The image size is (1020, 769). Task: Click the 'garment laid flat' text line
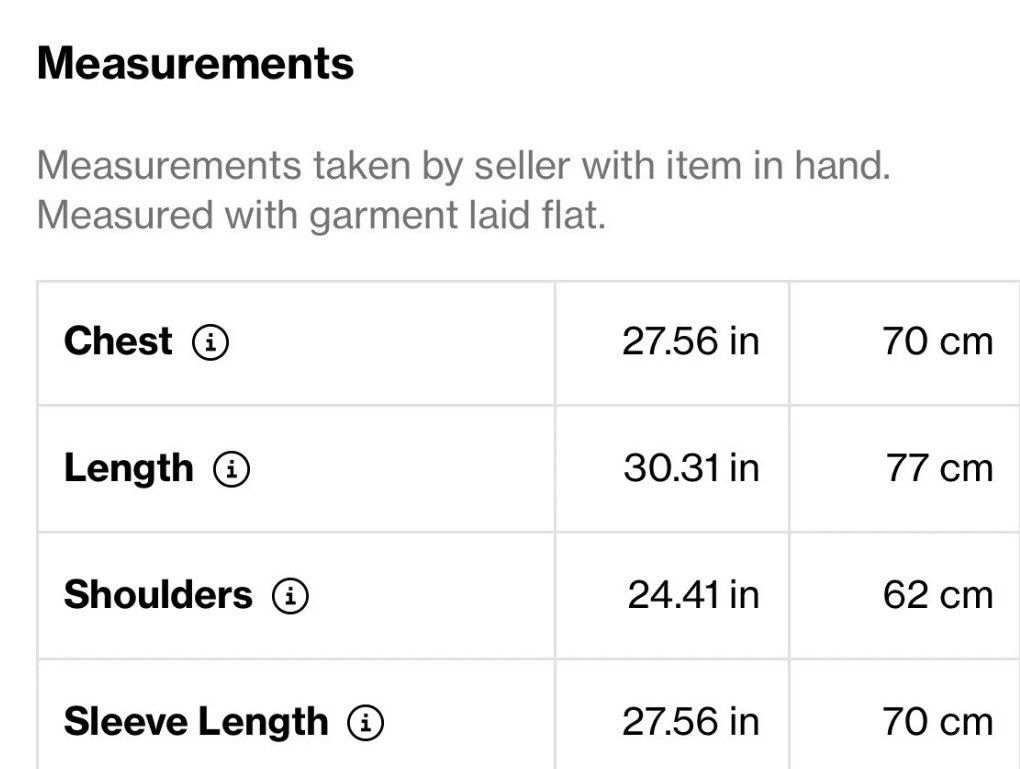pyautogui.click(x=457, y=216)
